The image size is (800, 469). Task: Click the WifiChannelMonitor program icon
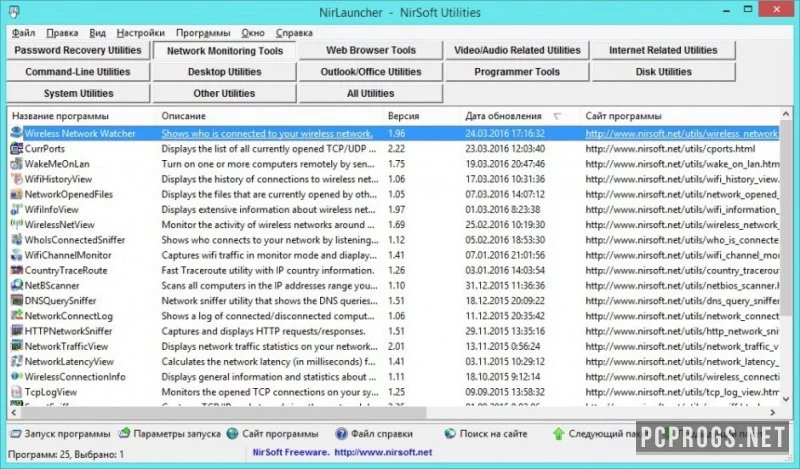tap(16, 255)
